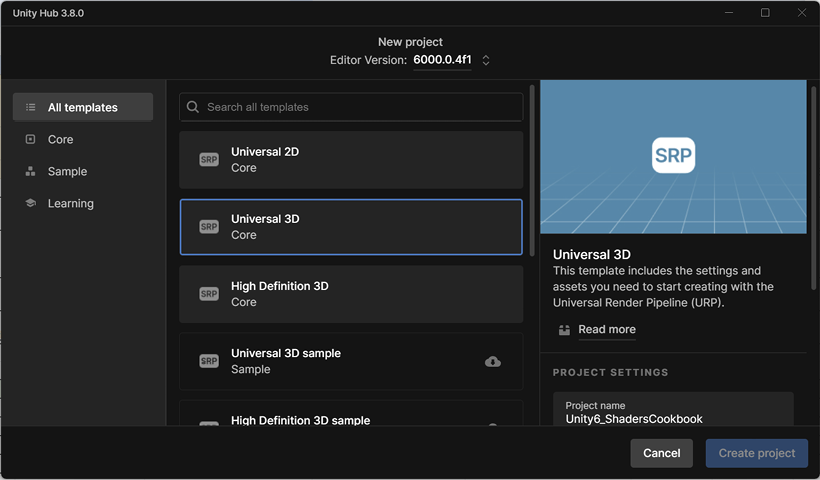
Task: Switch to the Core templates category
Action: point(60,139)
